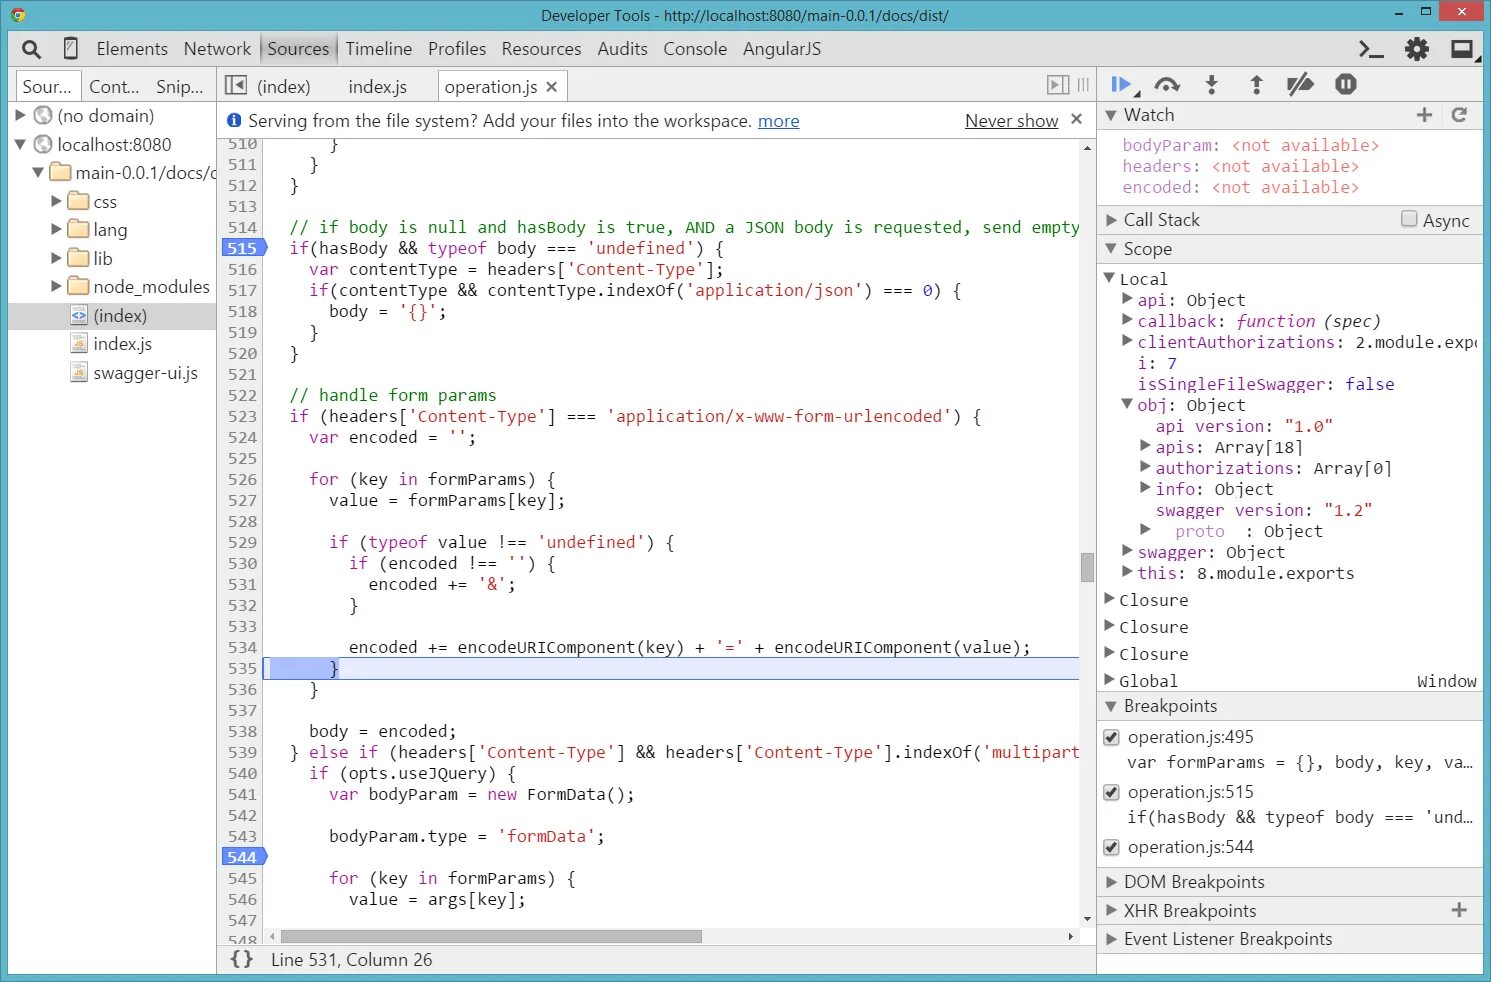
Task: Select swagger-ui.js file
Action: 145,373
